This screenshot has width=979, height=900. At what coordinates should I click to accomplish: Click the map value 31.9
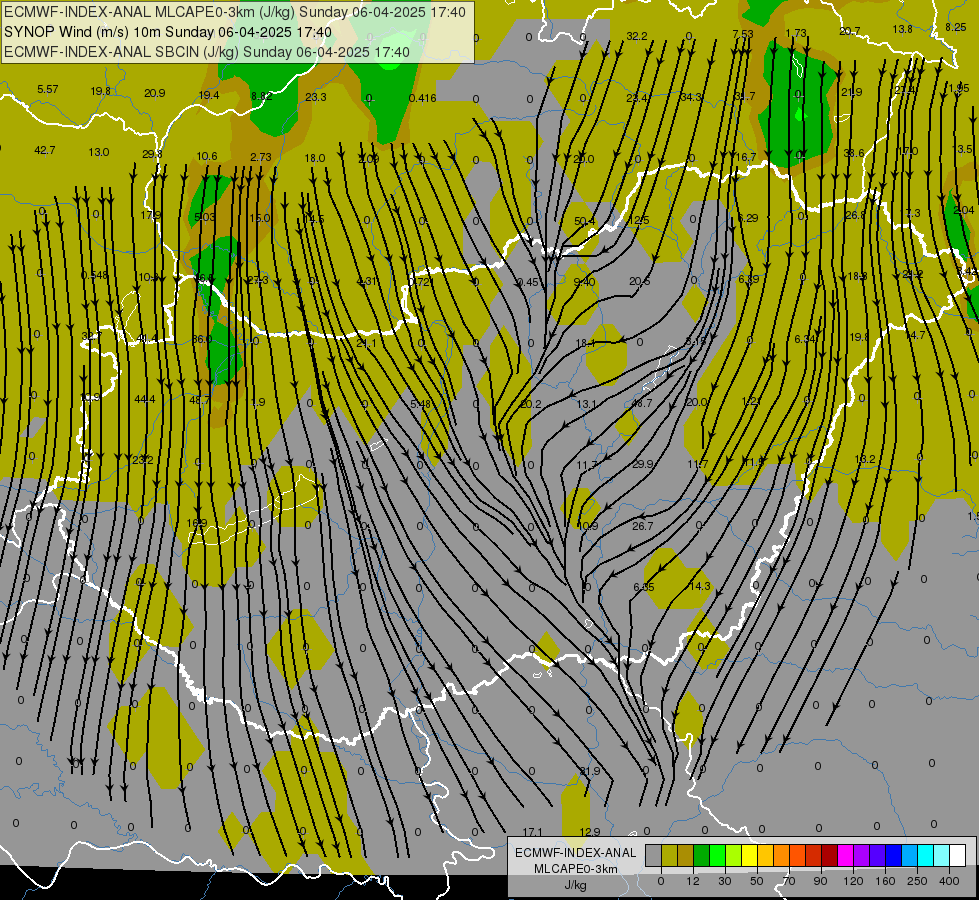tap(590, 771)
